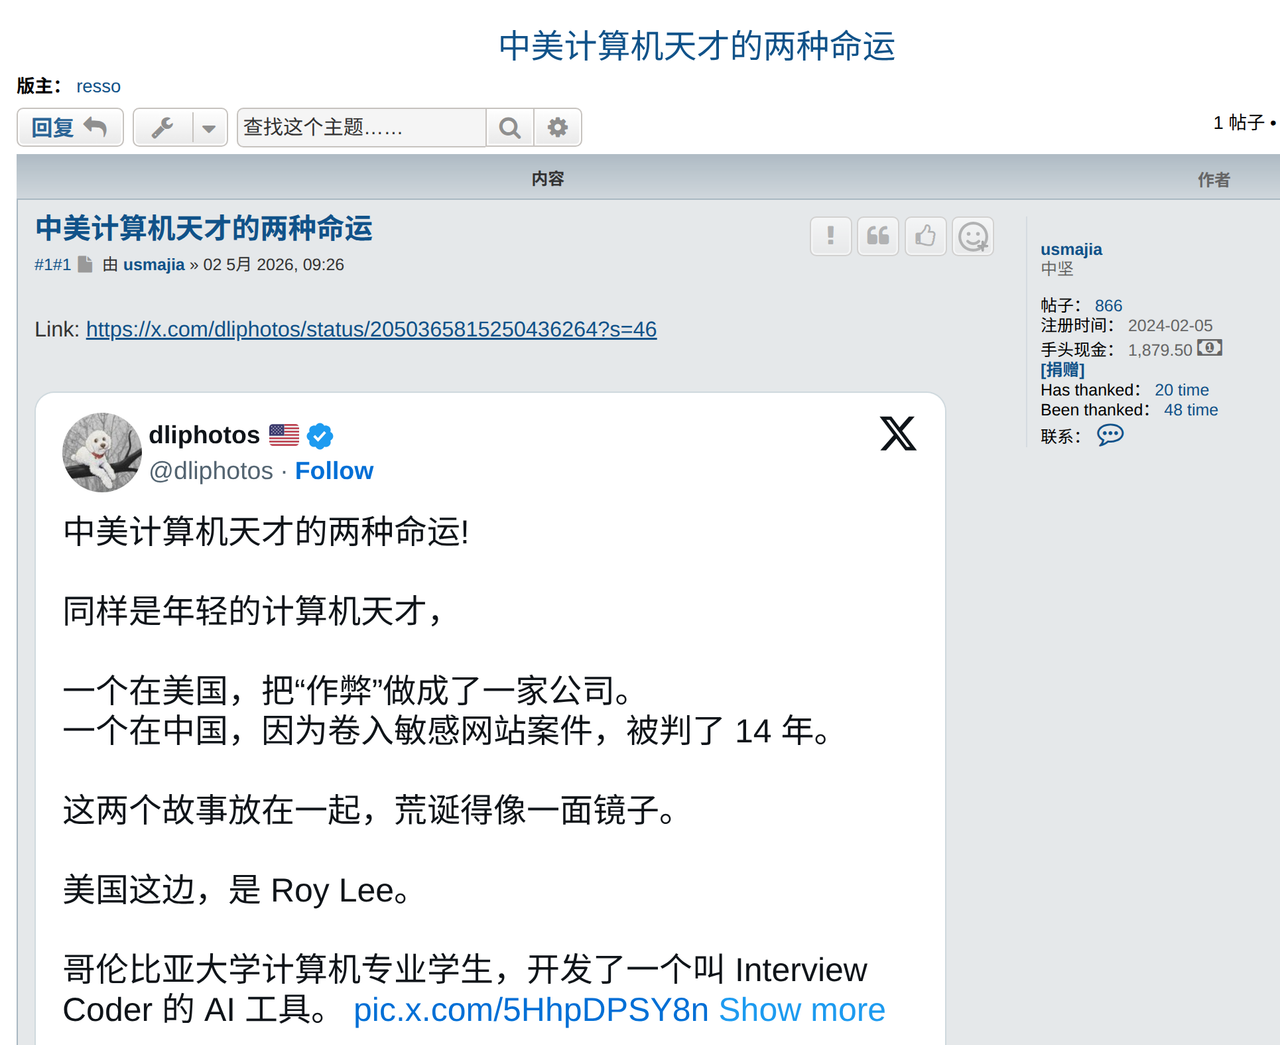The image size is (1280, 1045).
Task: Report this post with exclamation icon
Action: click(x=830, y=236)
